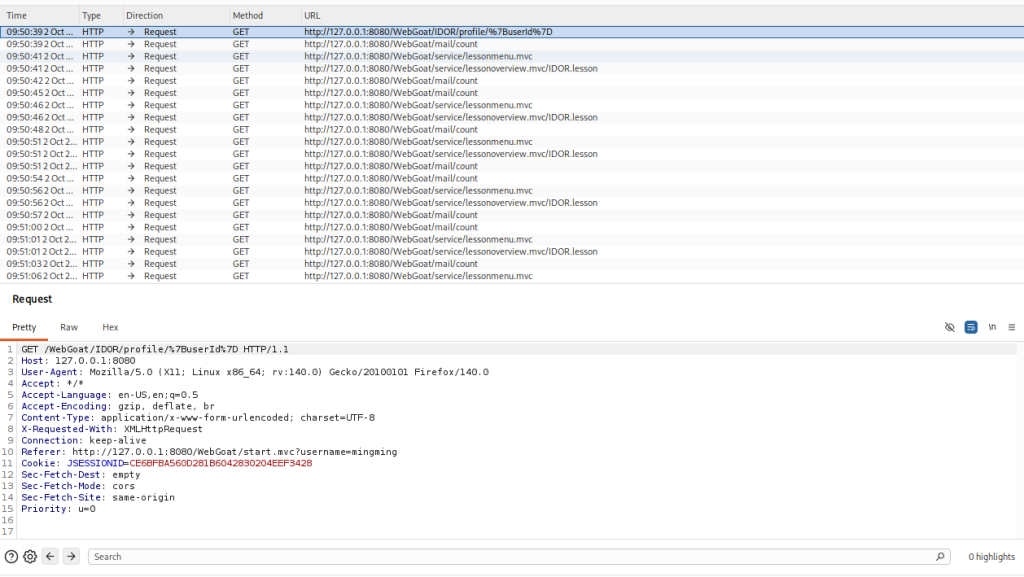The height and width of the screenshot is (577, 1024).
Task: Click the Host header line 127.0.0.1:8080
Action: click(x=78, y=361)
